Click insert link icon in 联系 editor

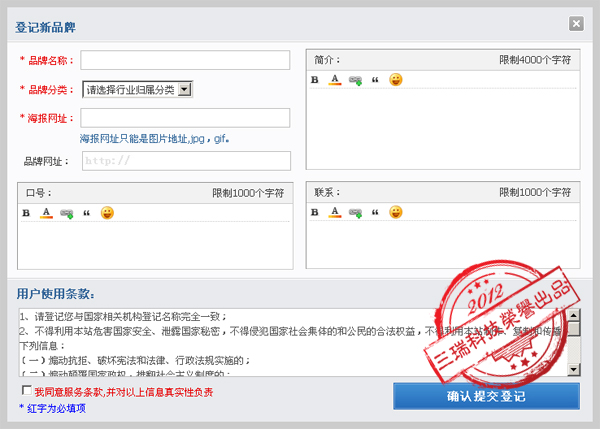(x=355, y=212)
